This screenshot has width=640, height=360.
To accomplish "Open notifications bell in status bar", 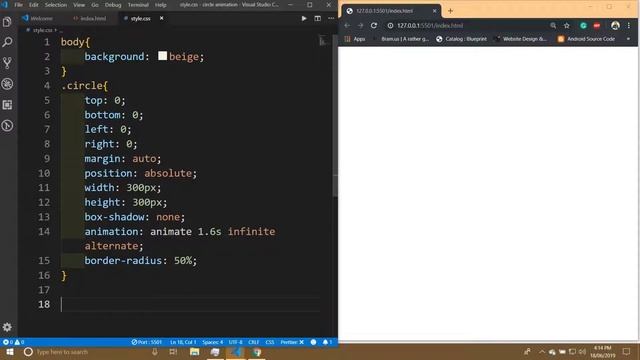I will tap(327, 342).
